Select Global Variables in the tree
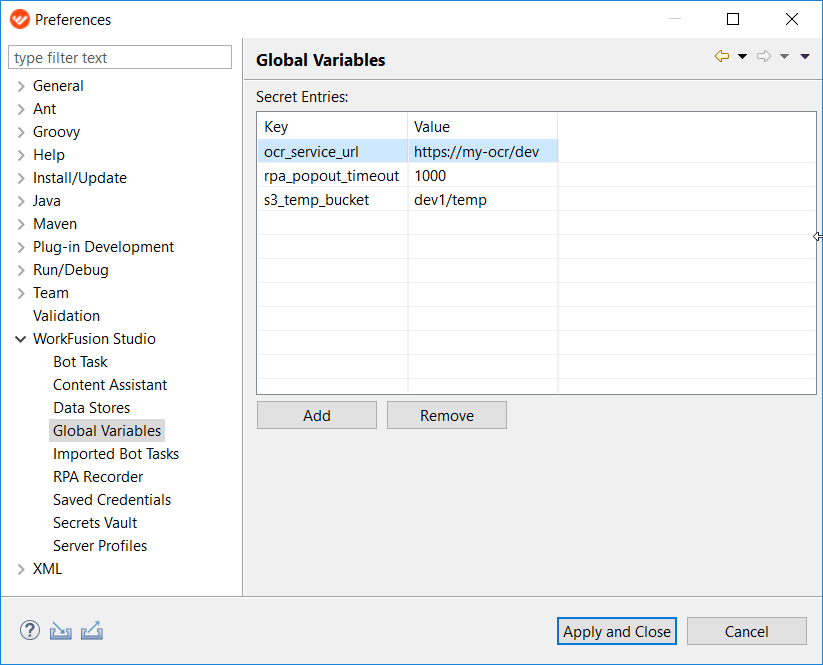Viewport: 823px width, 665px height. pos(107,430)
